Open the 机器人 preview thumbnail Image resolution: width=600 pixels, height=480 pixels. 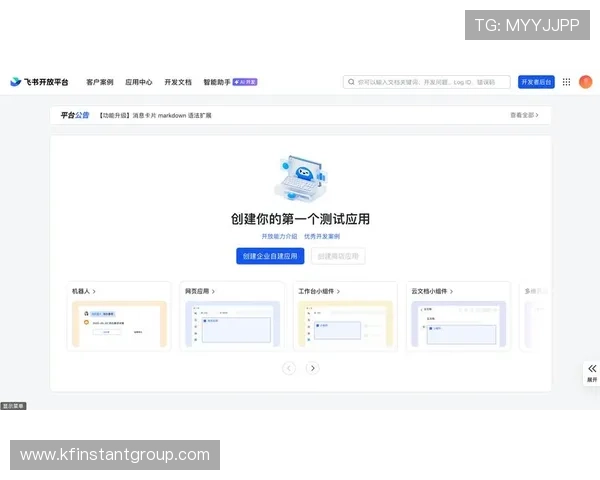point(119,324)
